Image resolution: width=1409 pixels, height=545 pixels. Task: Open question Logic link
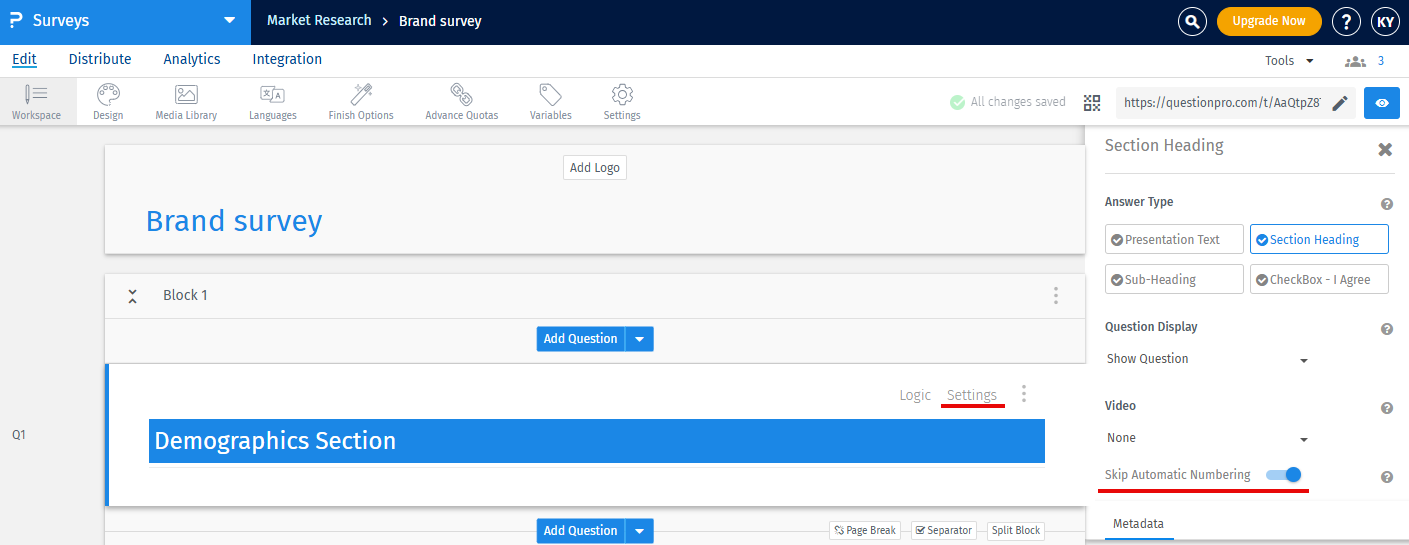coord(915,395)
